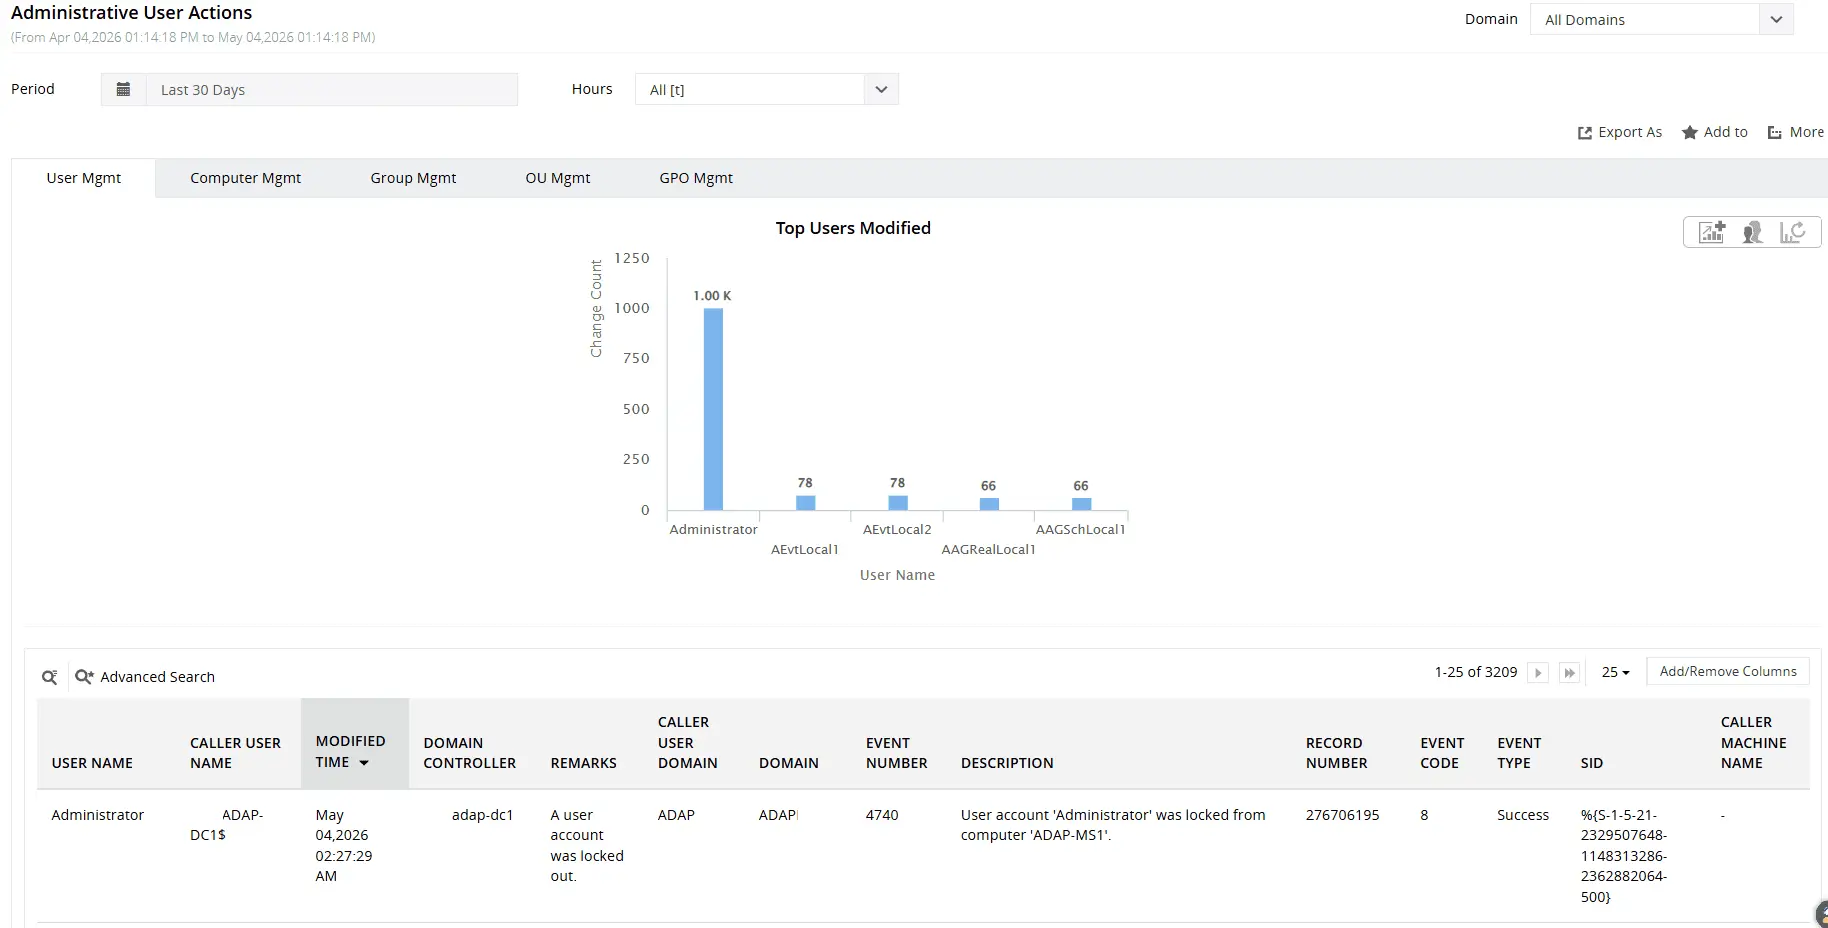1828x928 pixels.
Task: Click the CALLER USER DOMAIN column header
Action: [687, 742]
